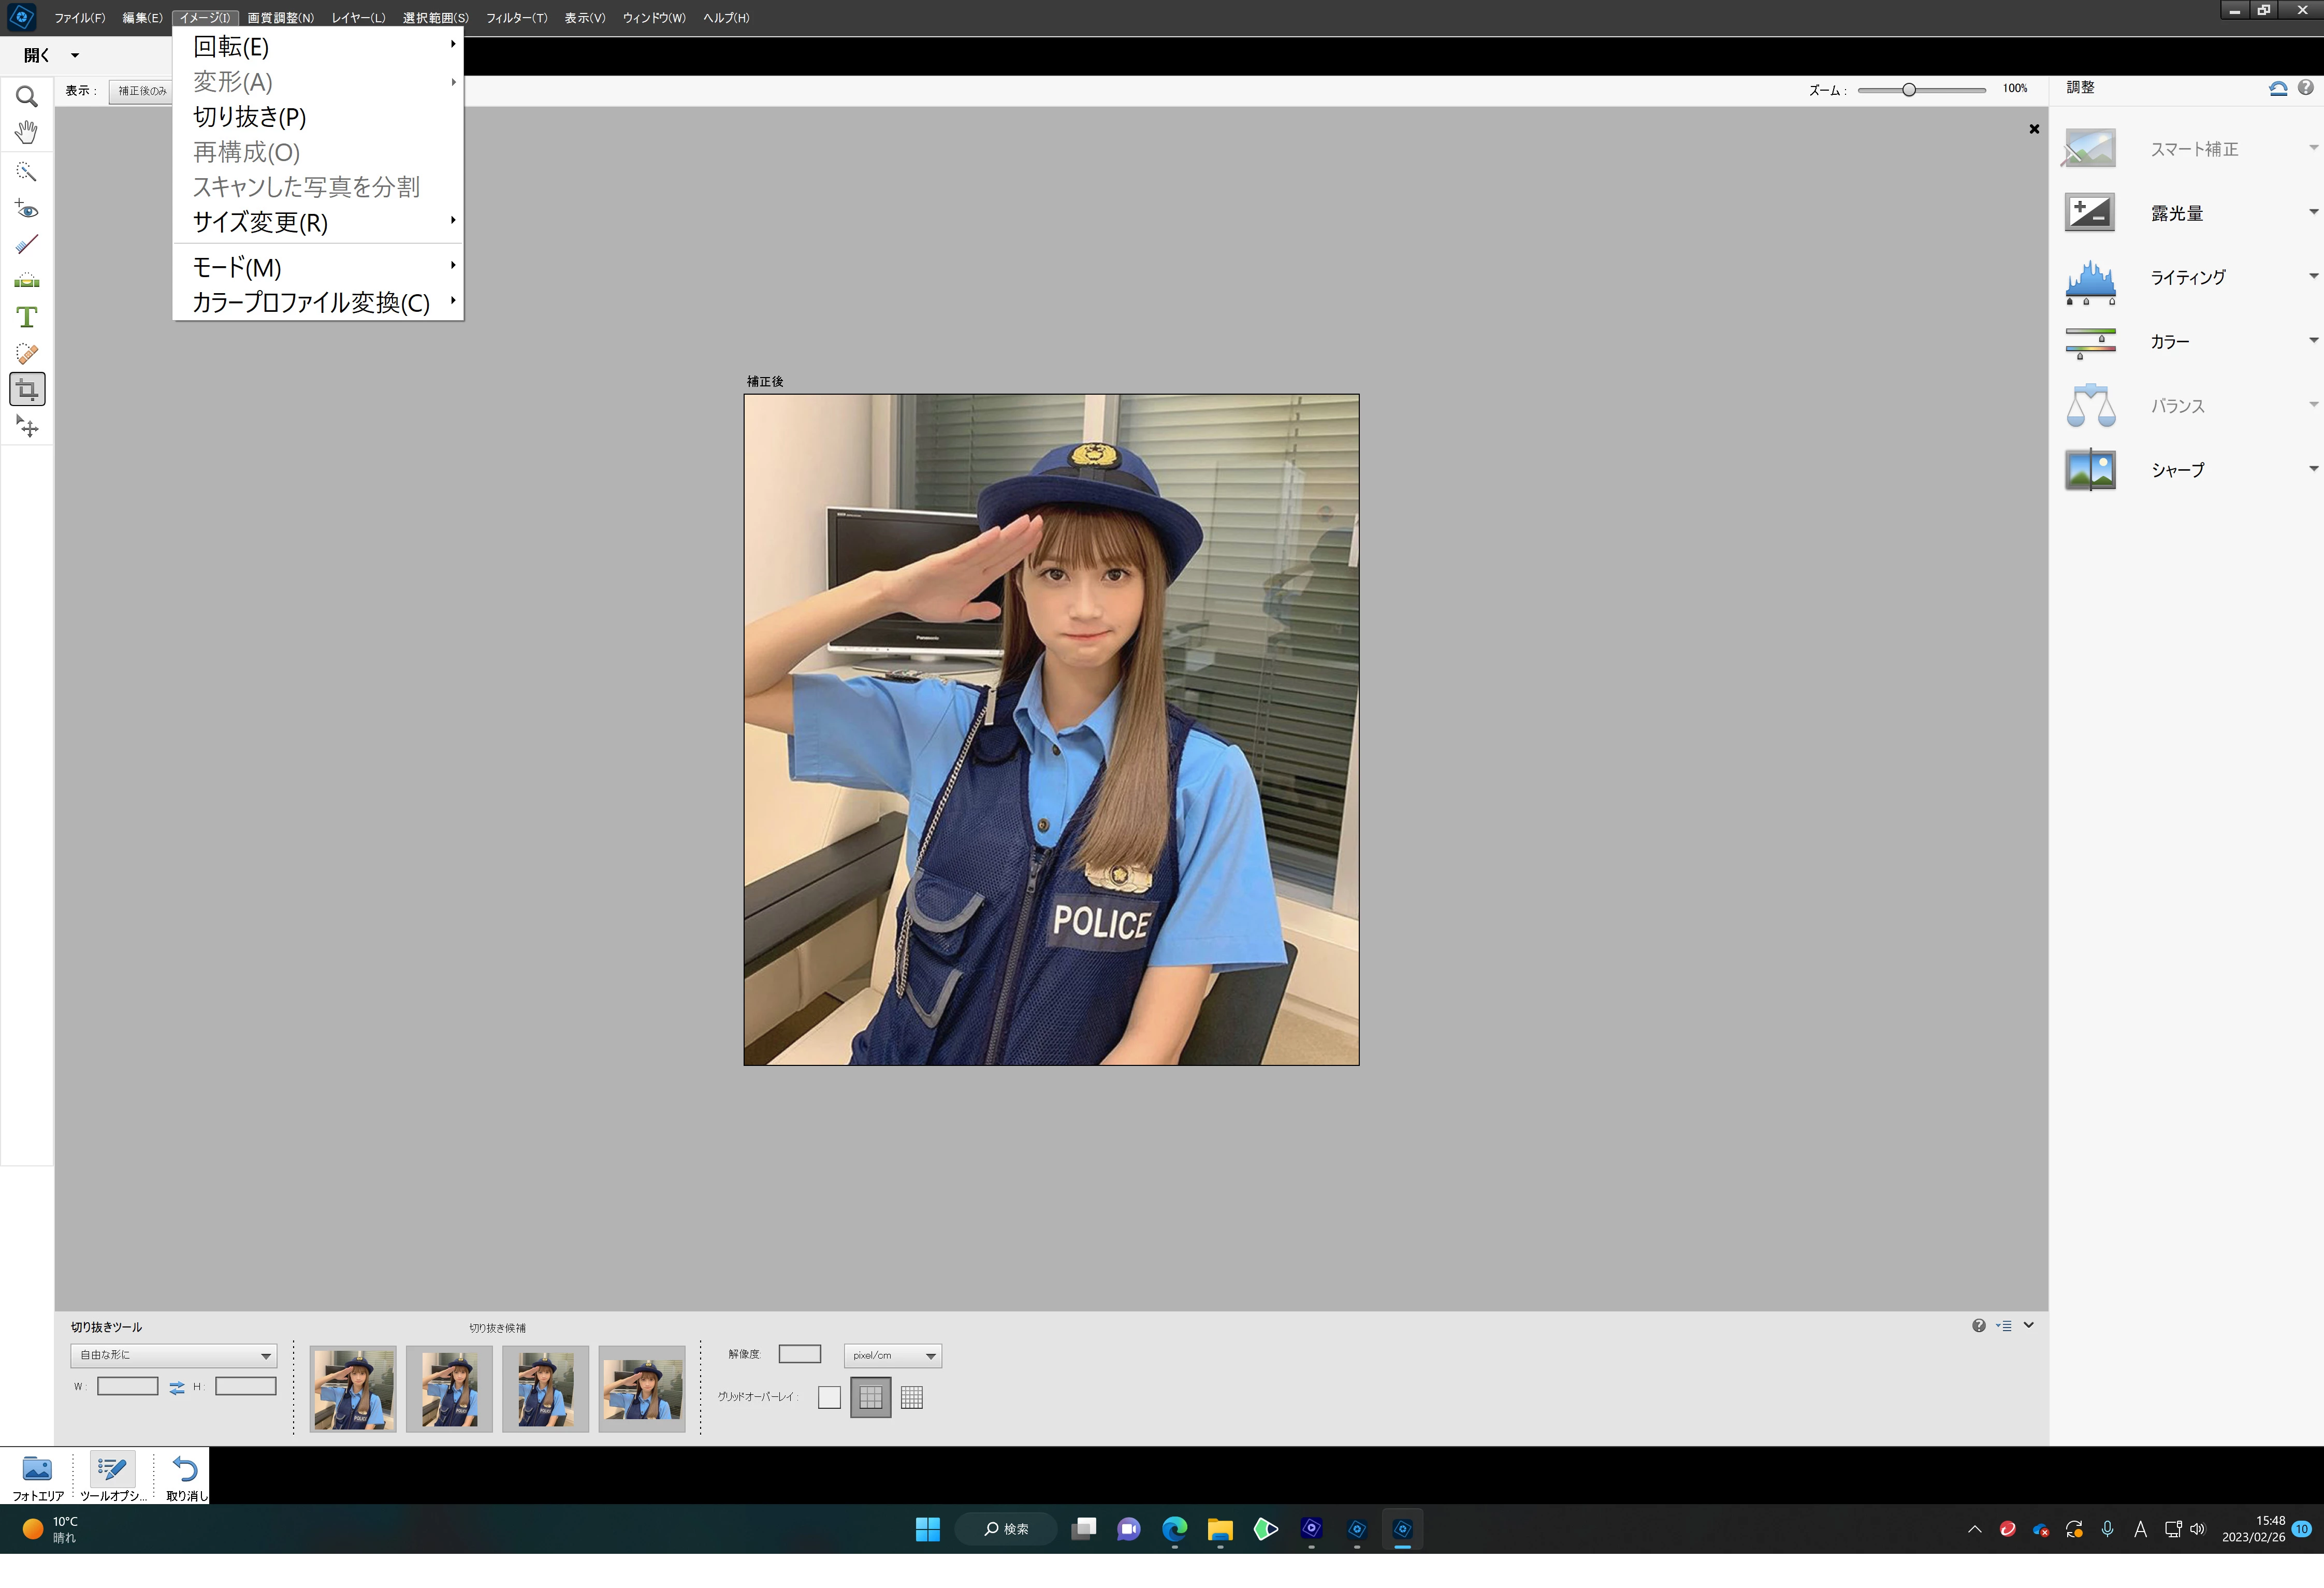Select the green Text tool

(27, 318)
